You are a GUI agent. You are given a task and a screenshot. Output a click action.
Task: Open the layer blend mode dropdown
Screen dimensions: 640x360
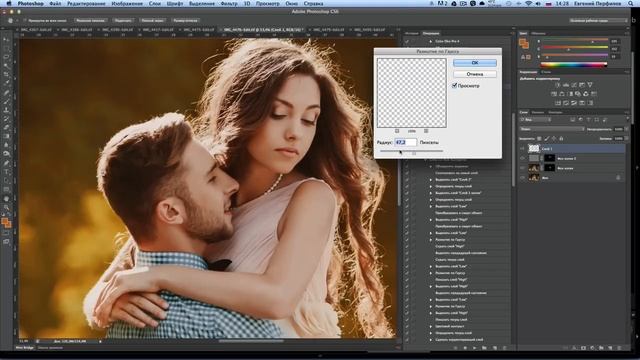click(x=552, y=129)
